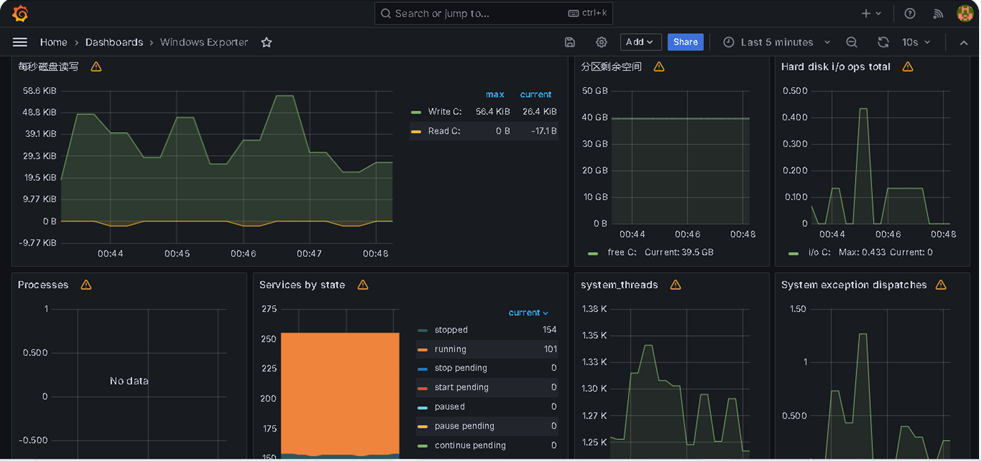This screenshot has width=981, height=461.
Task: Zoom out the time range
Action: pyautogui.click(x=851, y=43)
